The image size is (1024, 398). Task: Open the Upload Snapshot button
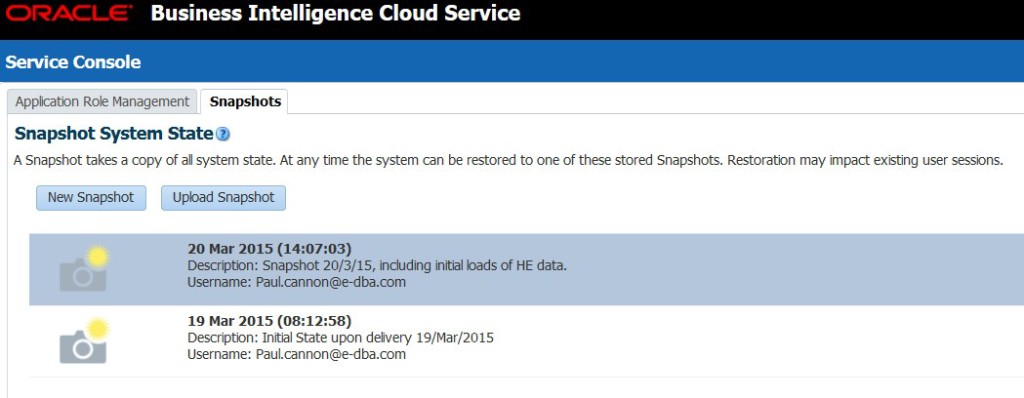(x=223, y=198)
